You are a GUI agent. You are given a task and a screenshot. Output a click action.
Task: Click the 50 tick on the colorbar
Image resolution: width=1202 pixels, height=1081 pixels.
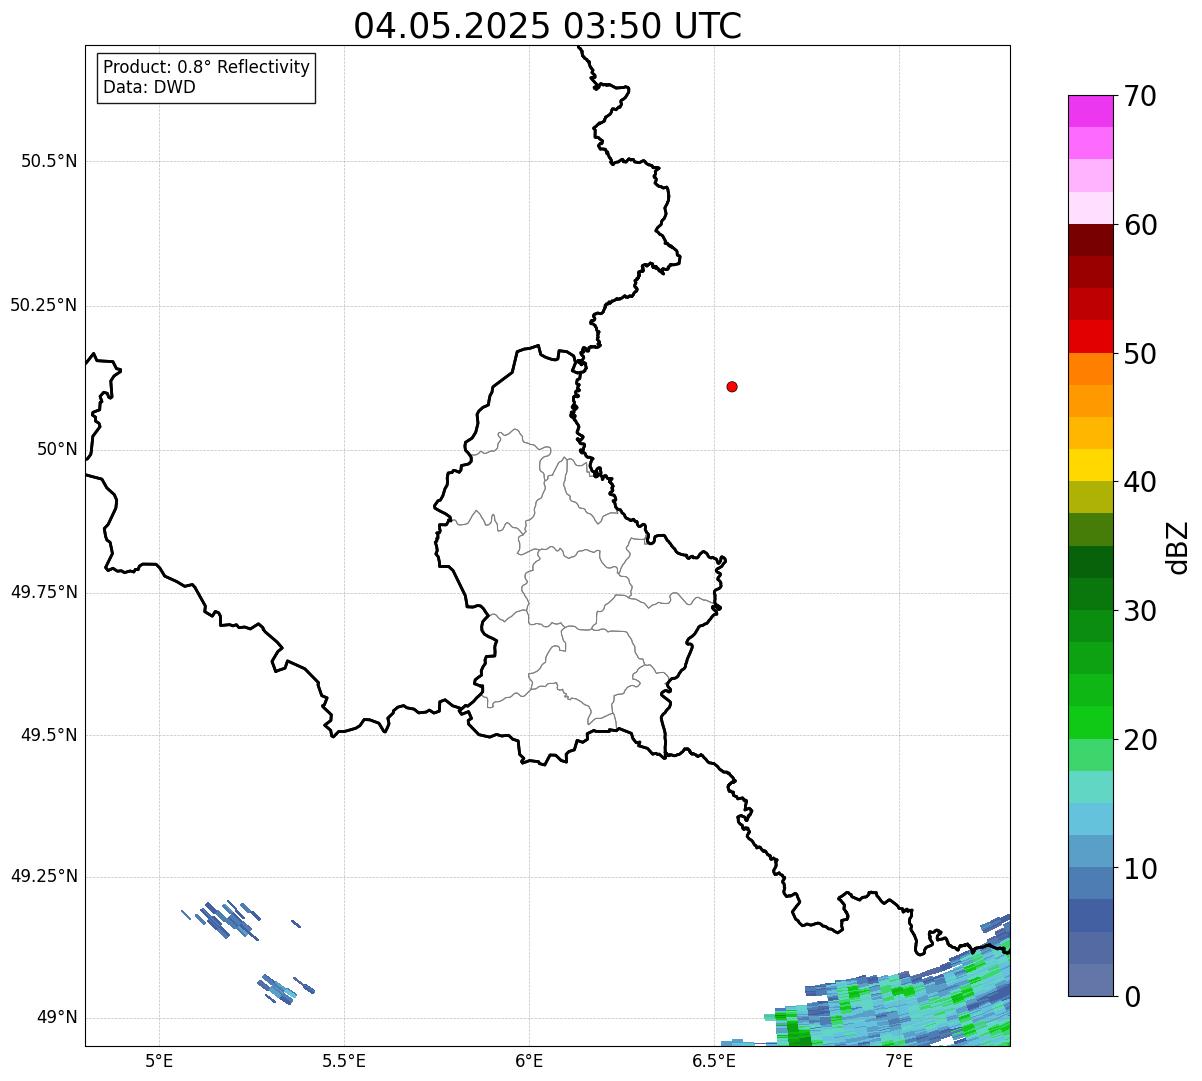[x=1140, y=354]
